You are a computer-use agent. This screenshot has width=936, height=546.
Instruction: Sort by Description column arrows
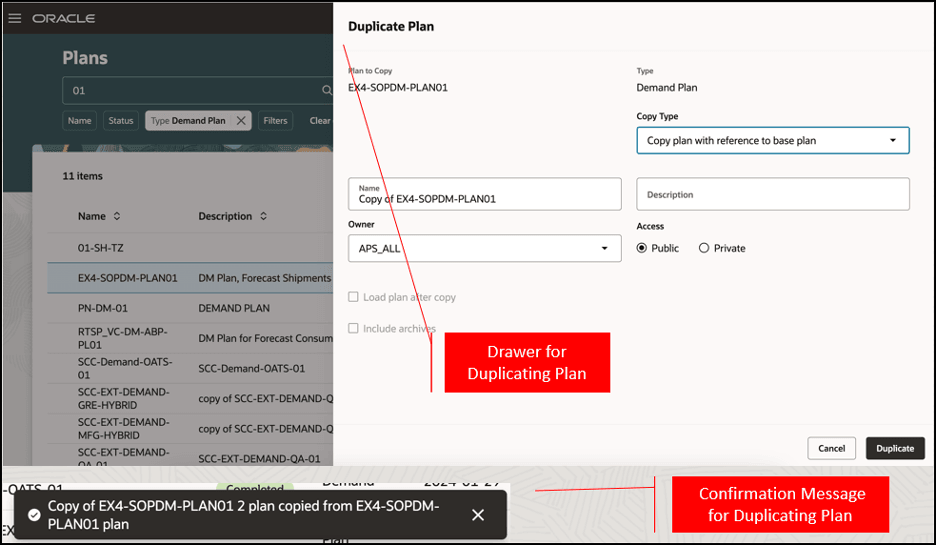click(x=263, y=216)
